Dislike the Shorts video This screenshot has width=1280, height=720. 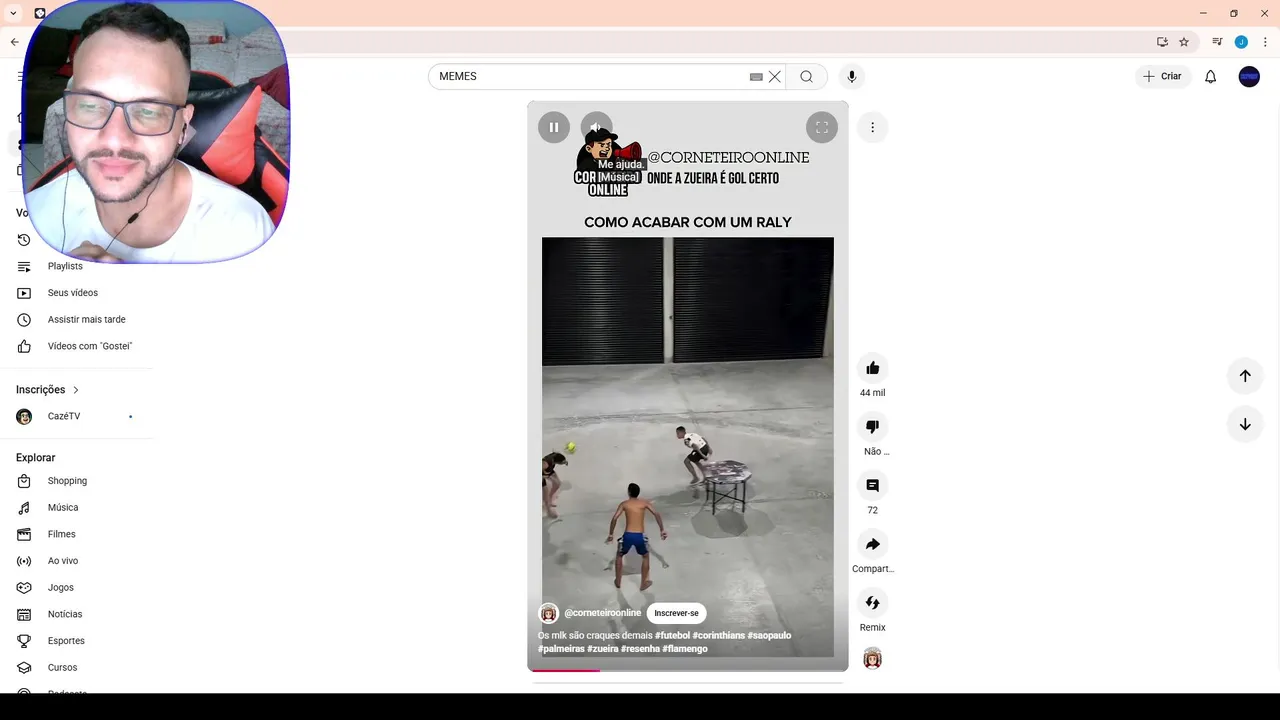tap(872, 427)
